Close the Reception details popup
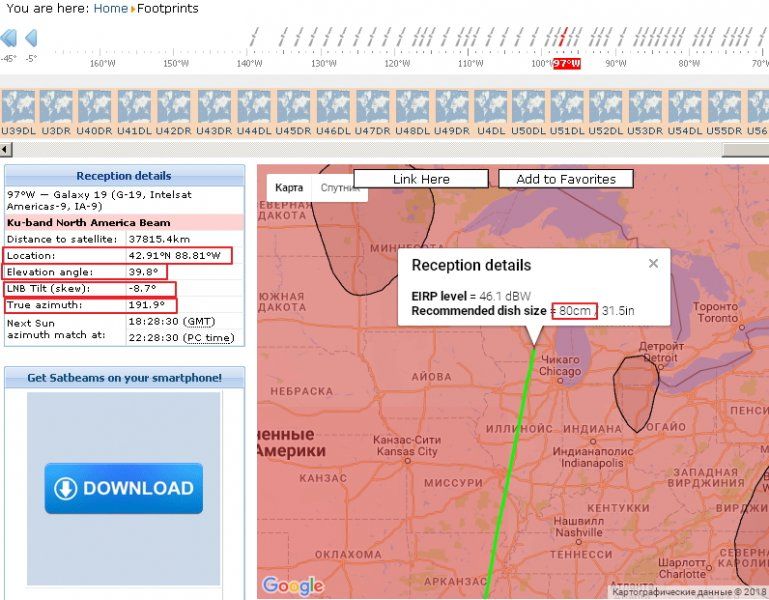The width and height of the screenshot is (769, 600). click(x=653, y=263)
